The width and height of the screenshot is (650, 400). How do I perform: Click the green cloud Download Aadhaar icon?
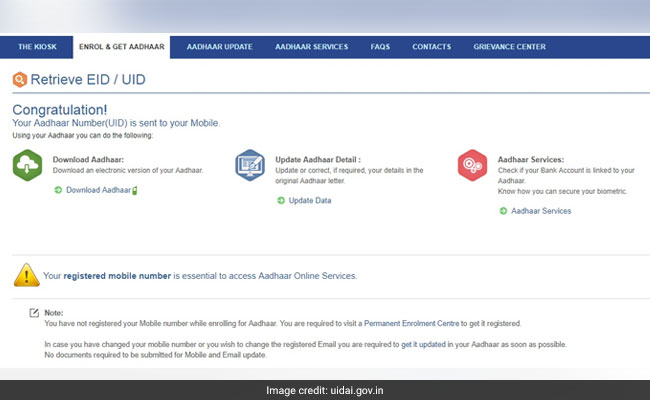(27, 165)
